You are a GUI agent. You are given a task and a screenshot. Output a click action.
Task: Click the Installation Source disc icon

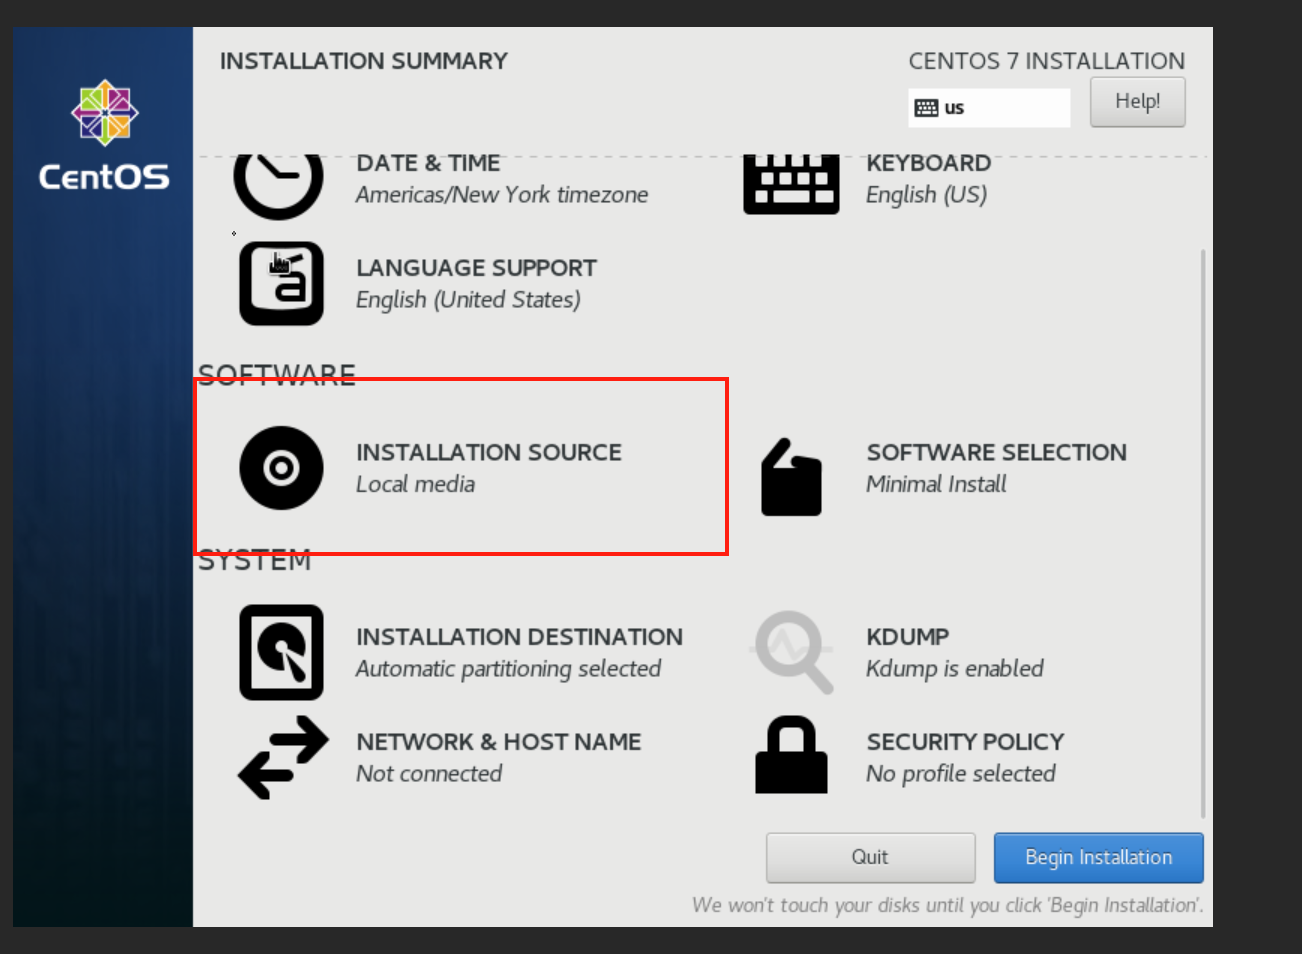tap(281, 468)
